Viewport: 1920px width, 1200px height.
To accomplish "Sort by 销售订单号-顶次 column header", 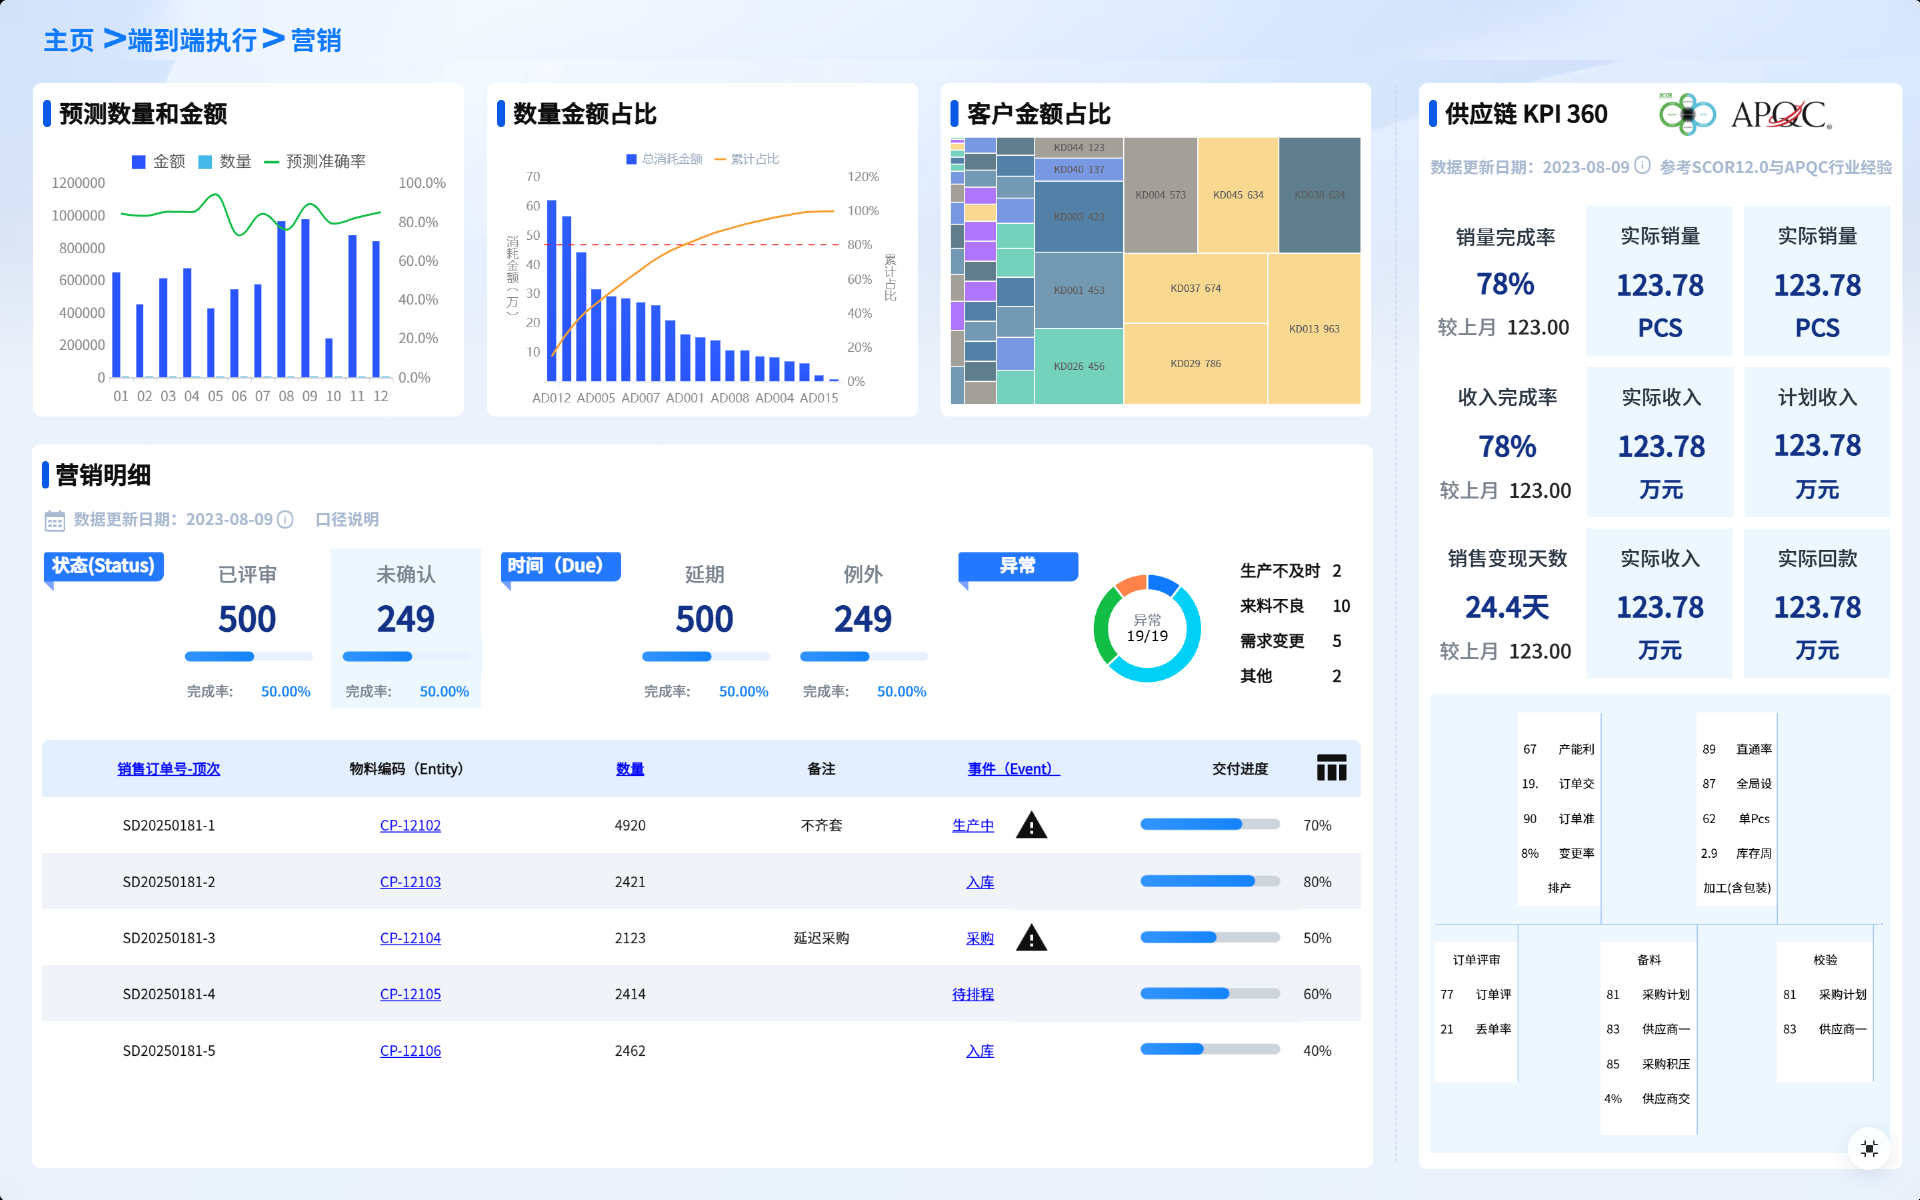I will 168,769.
